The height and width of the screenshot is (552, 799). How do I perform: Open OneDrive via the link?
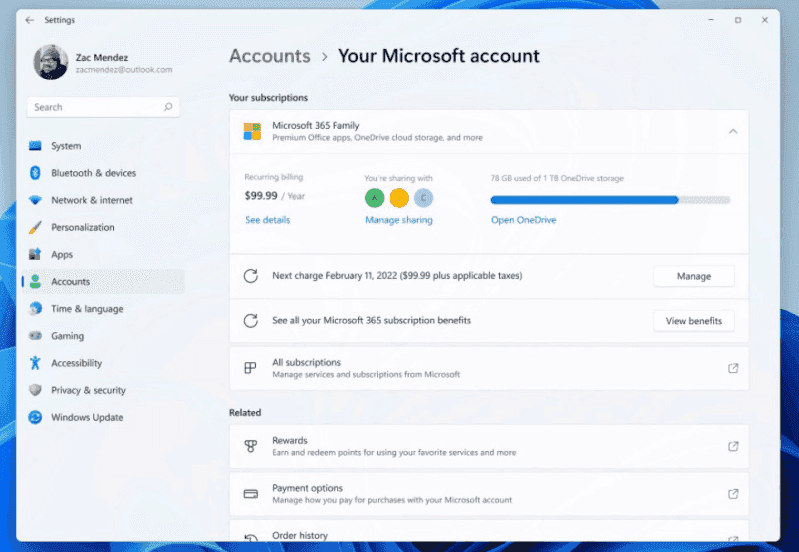pos(523,220)
